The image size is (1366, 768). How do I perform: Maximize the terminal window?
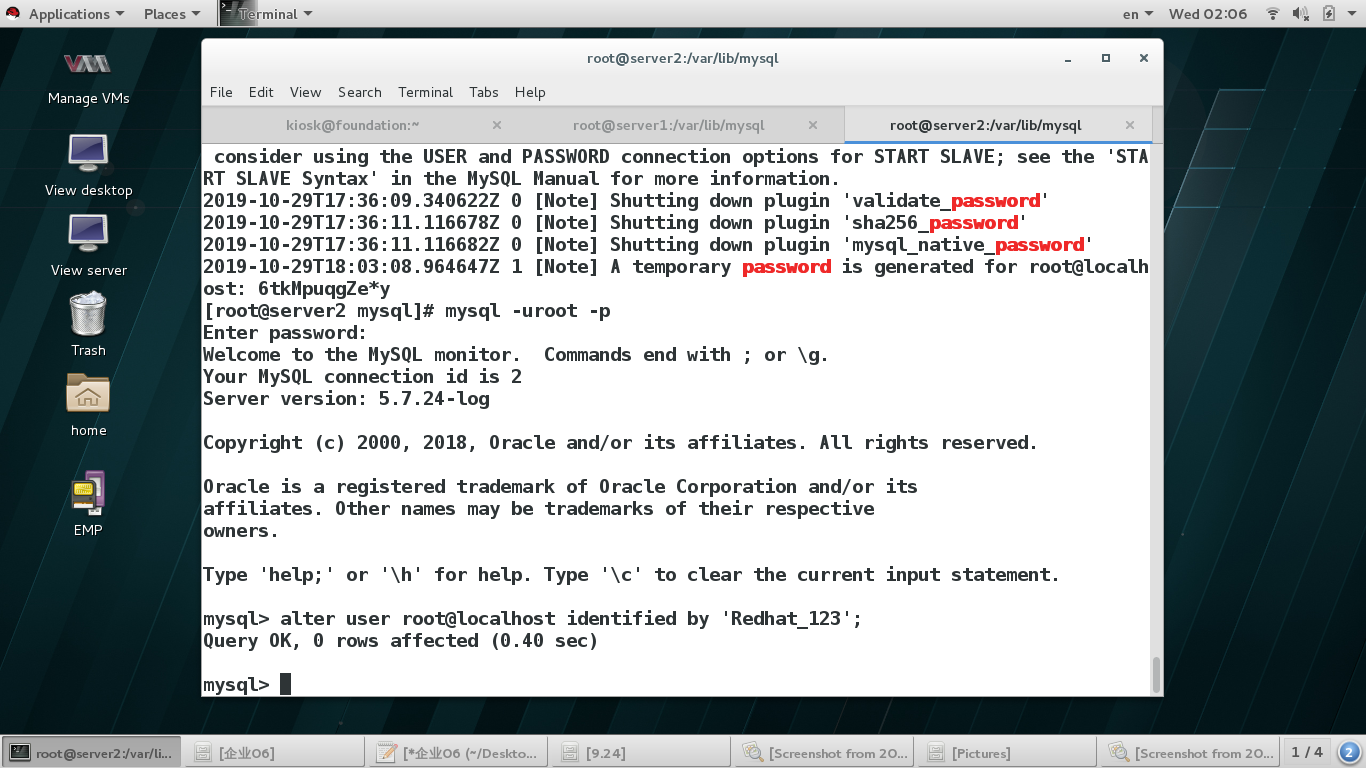pyautogui.click(x=1106, y=58)
